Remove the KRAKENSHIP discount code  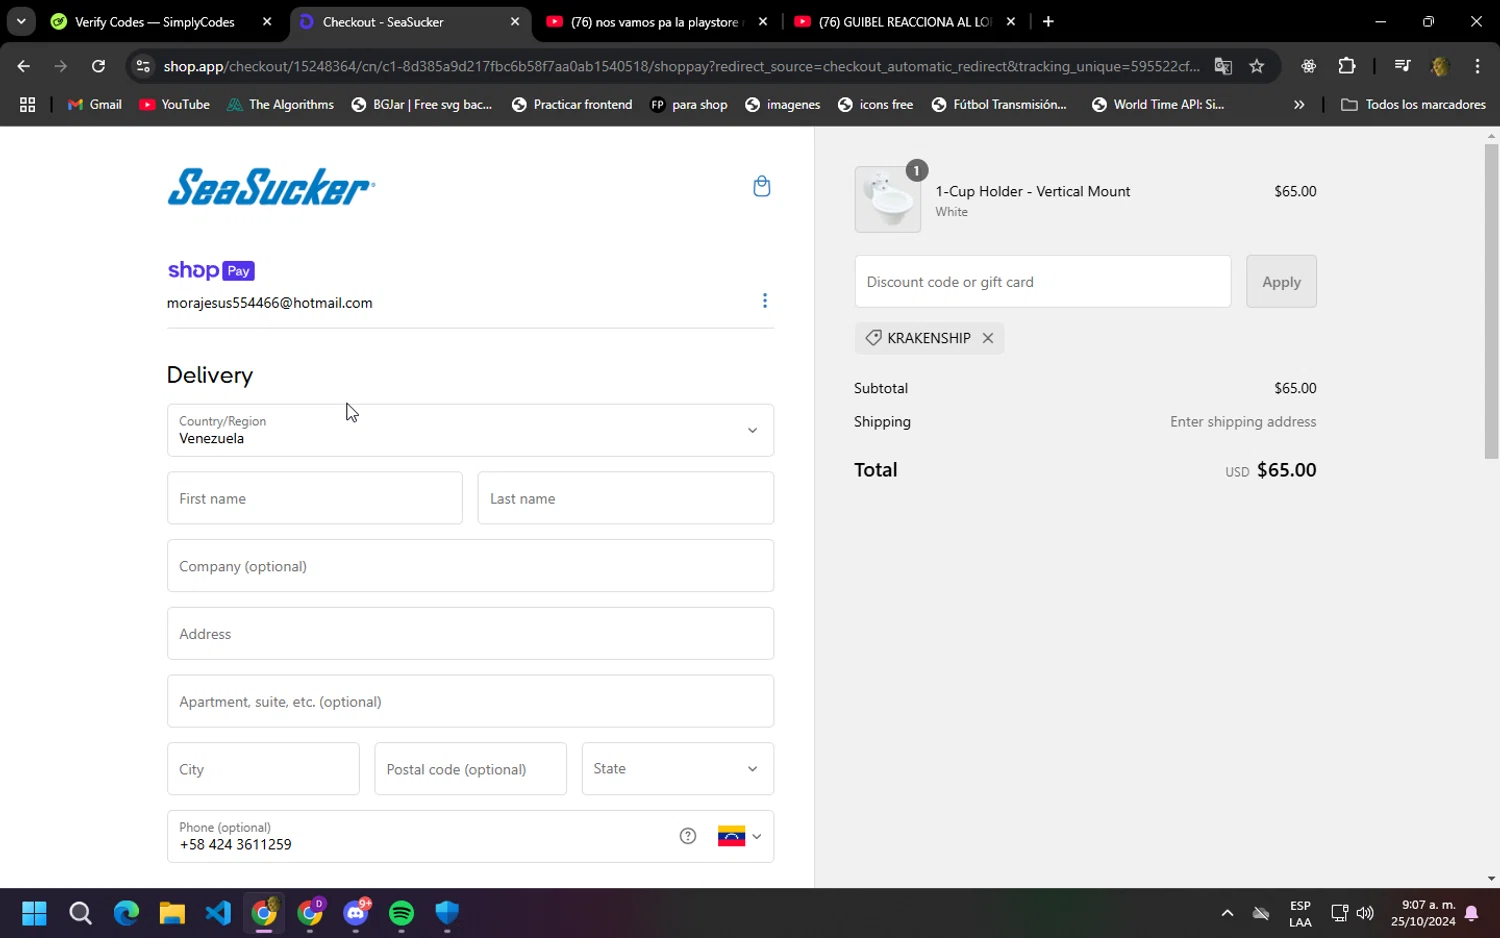pyautogui.click(x=988, y=338)
